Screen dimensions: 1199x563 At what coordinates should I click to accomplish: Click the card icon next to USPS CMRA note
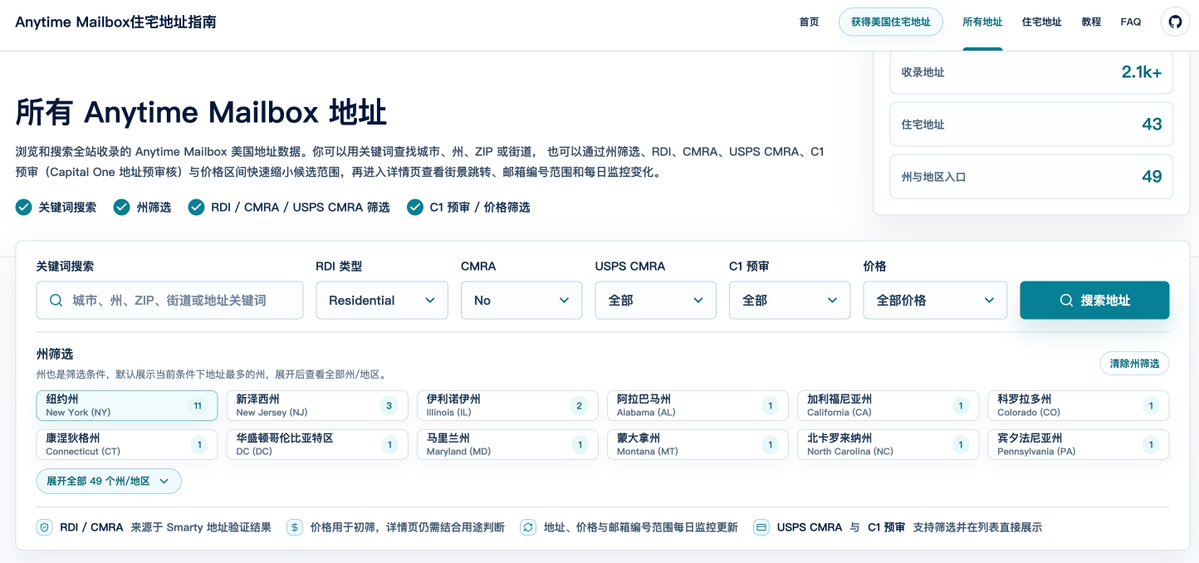click(x=761, y=527)
